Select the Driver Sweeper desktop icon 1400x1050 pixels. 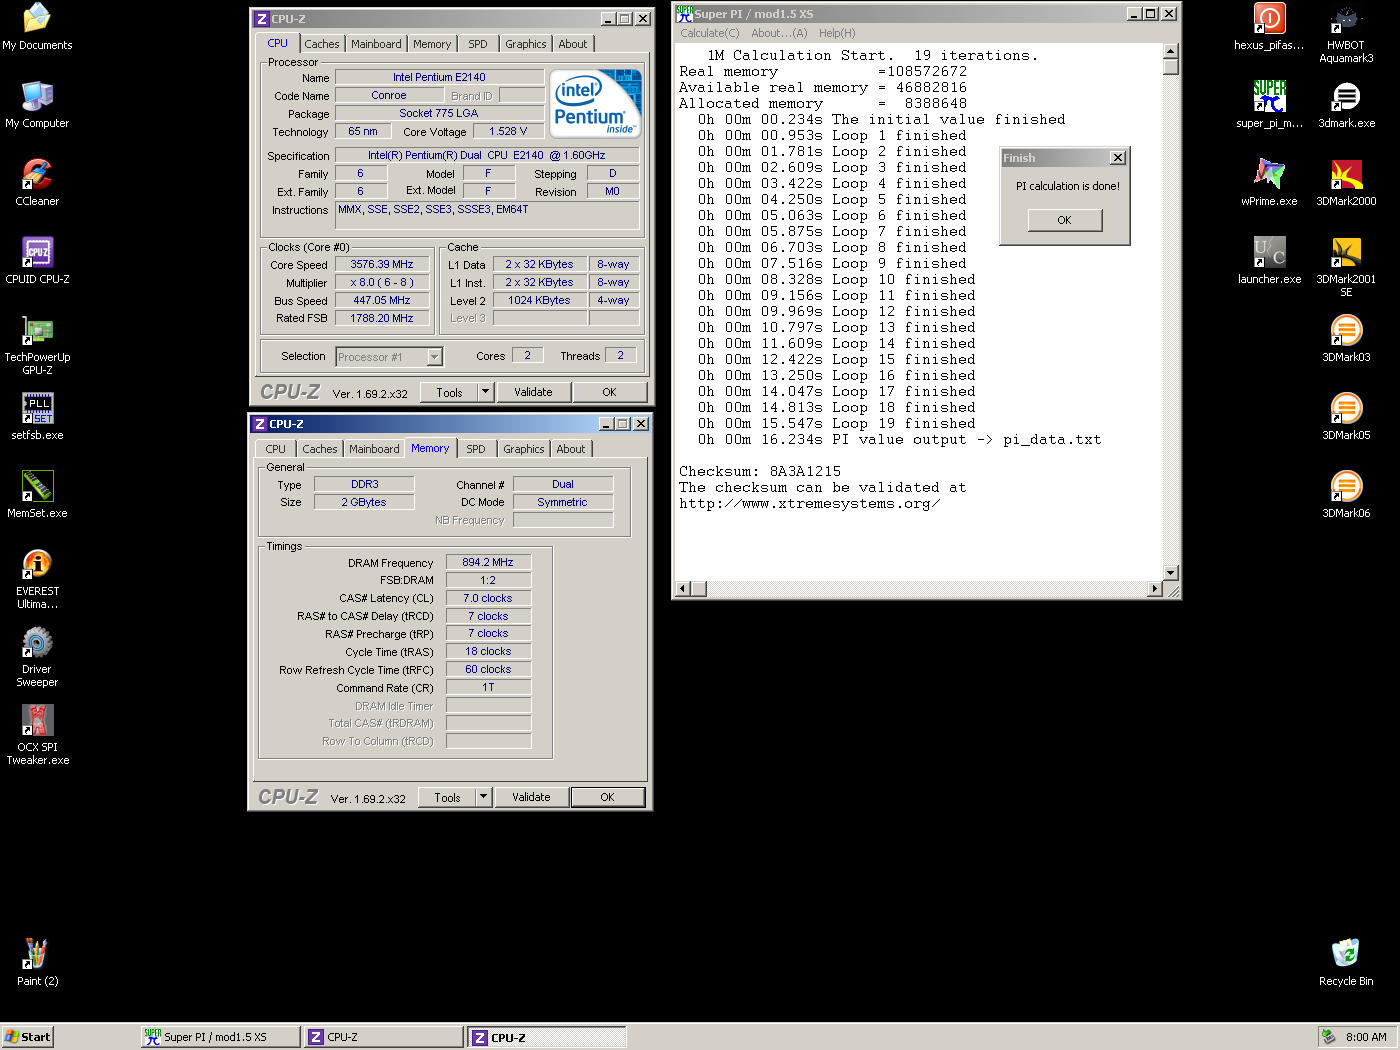(37, 657)
